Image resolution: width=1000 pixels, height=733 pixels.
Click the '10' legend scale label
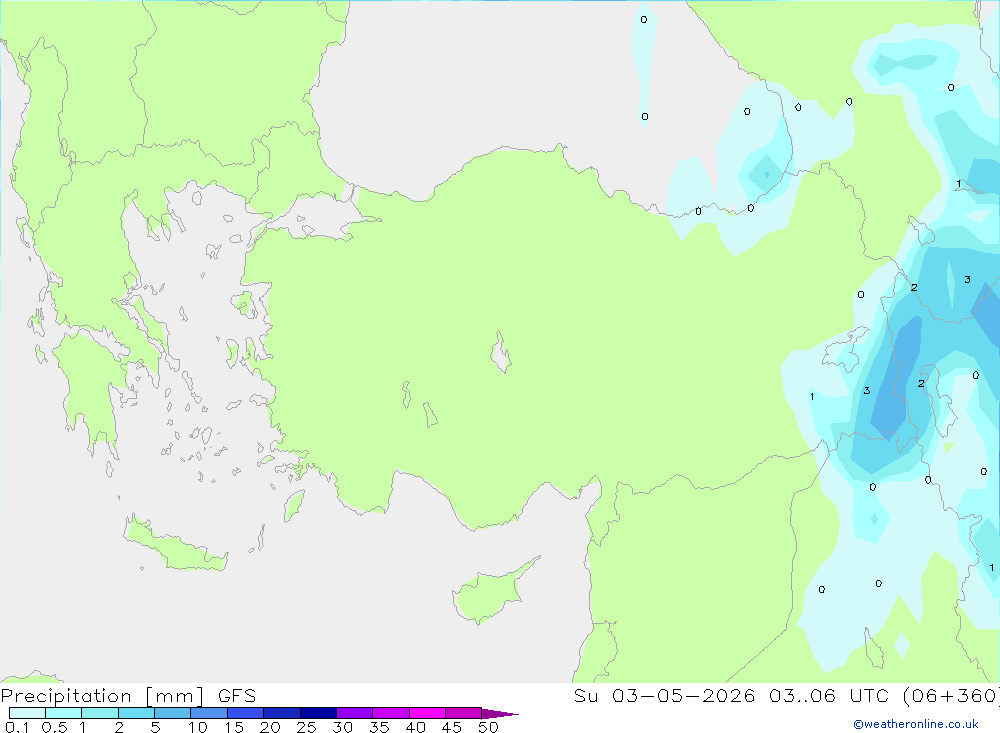[x=198, y=727]
